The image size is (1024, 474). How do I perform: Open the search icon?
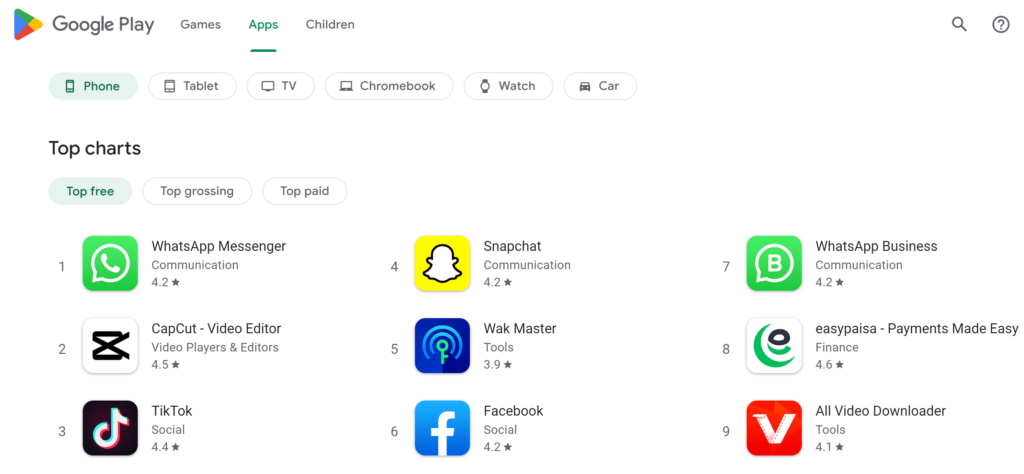pos(959,24)
